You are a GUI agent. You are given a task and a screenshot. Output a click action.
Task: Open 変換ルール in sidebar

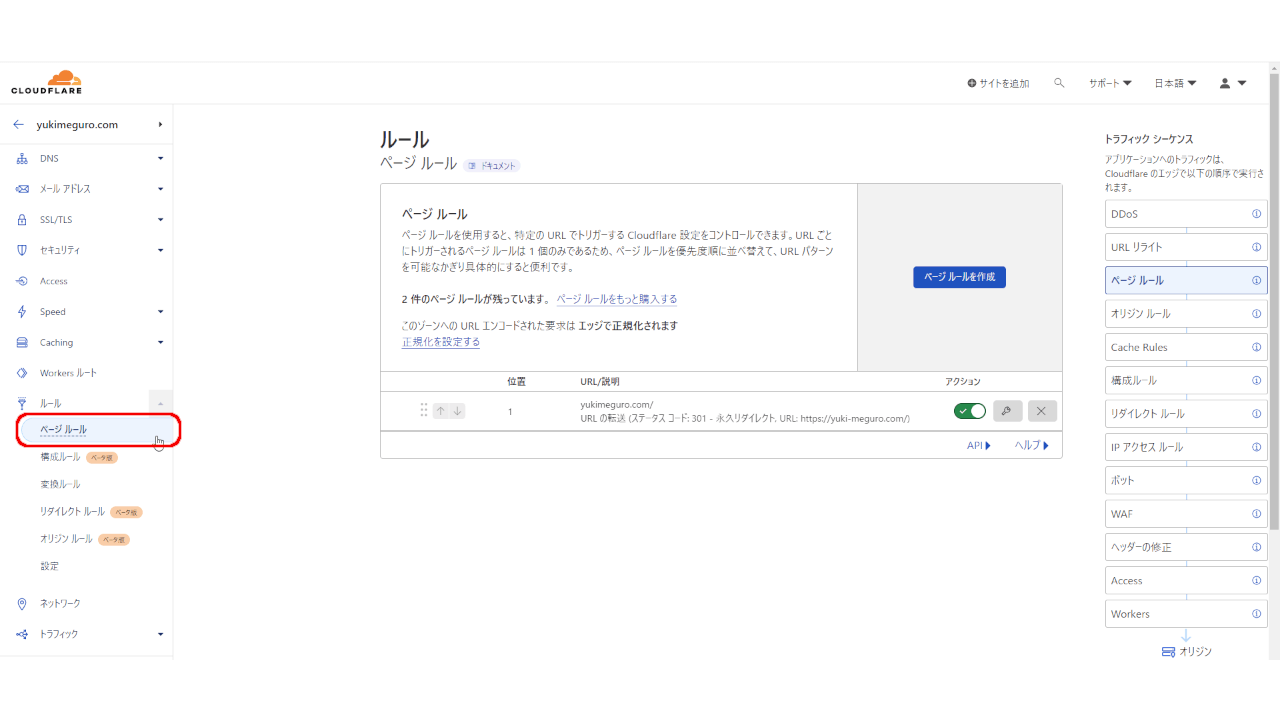(60, 484)
